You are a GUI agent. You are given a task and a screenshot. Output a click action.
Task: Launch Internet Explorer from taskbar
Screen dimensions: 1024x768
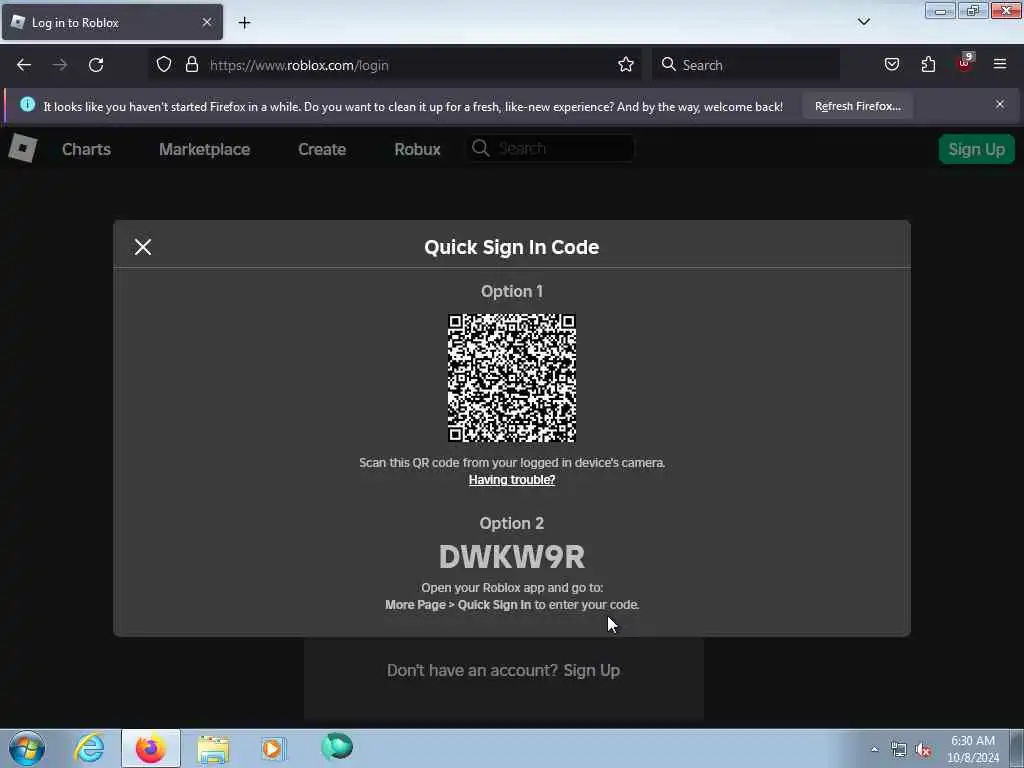pyautogui.click(x=89, y=748)
